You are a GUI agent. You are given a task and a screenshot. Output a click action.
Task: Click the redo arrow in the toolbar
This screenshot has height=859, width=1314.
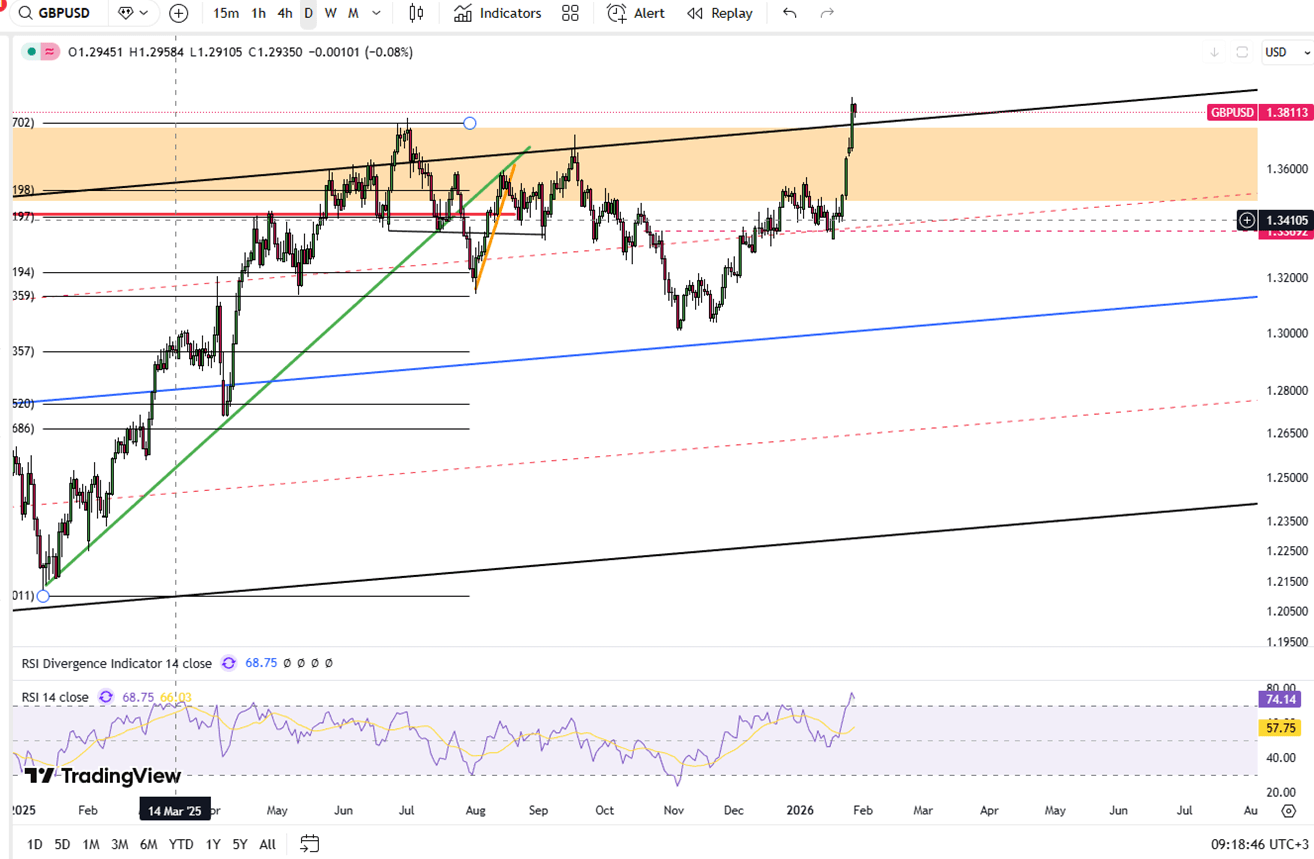[x=827, y=13]
